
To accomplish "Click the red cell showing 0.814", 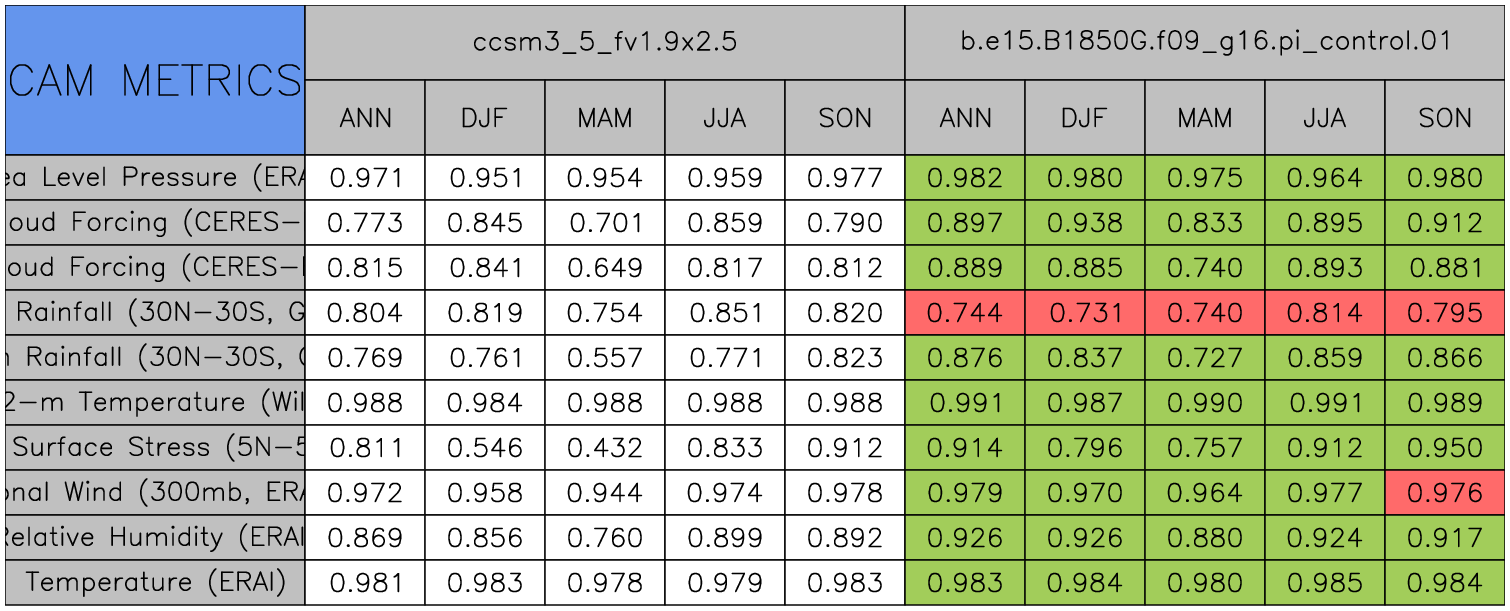I will (x=1325, y=312).
